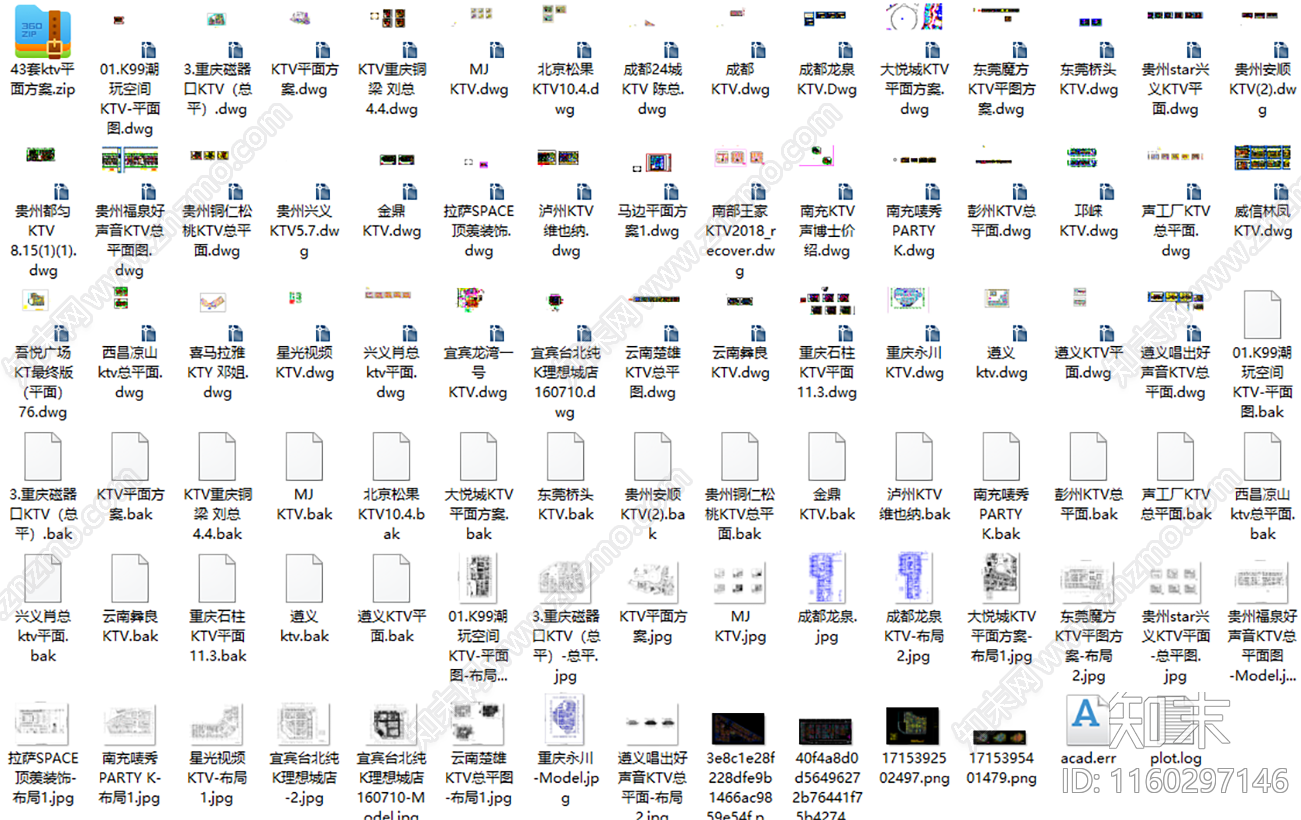Open 成都龙泉.jpg image thumbnail
The height and width of the screenshot is (820, 1301).
pyautogui.click(x=827, y=578)
